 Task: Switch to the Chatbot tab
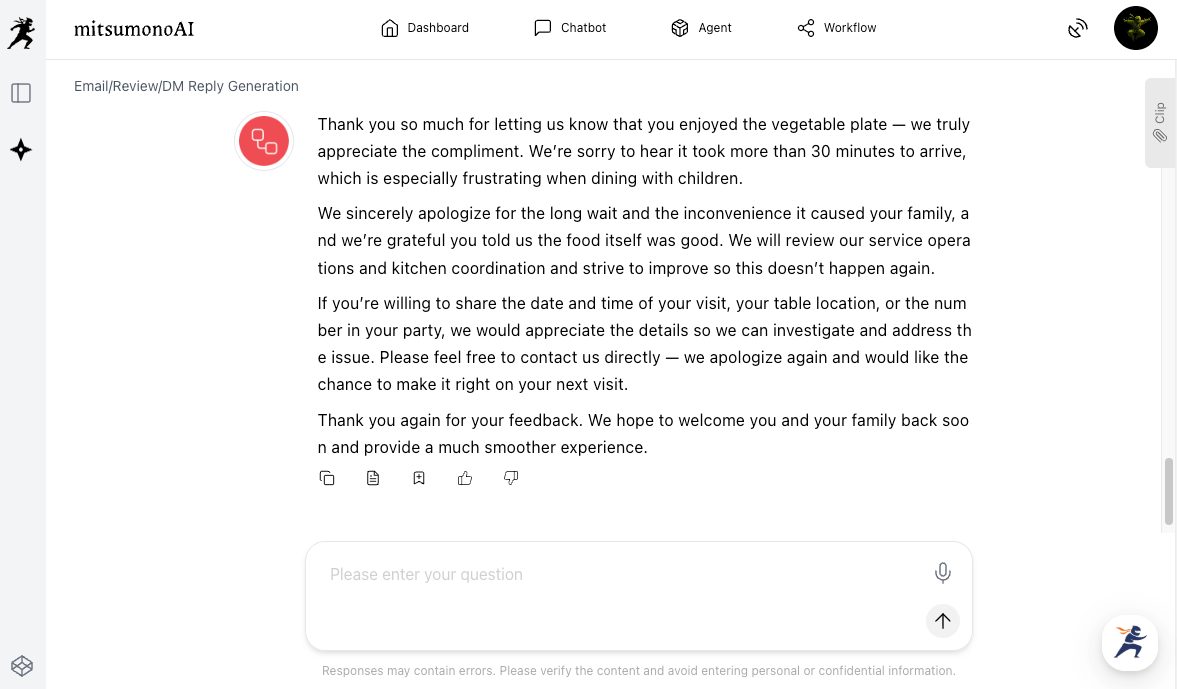point(570,28)
